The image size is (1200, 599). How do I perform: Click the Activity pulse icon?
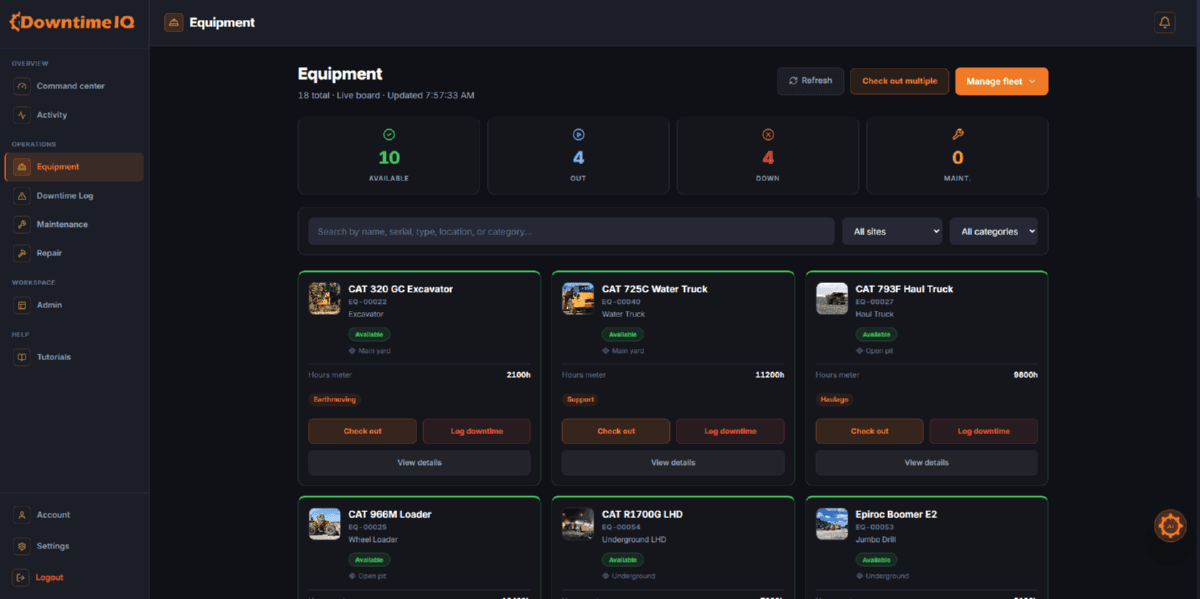tap(22, 115)
